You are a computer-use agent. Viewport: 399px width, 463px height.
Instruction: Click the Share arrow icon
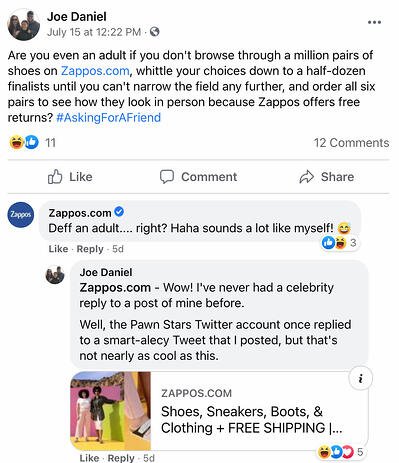tap(306, 177)
